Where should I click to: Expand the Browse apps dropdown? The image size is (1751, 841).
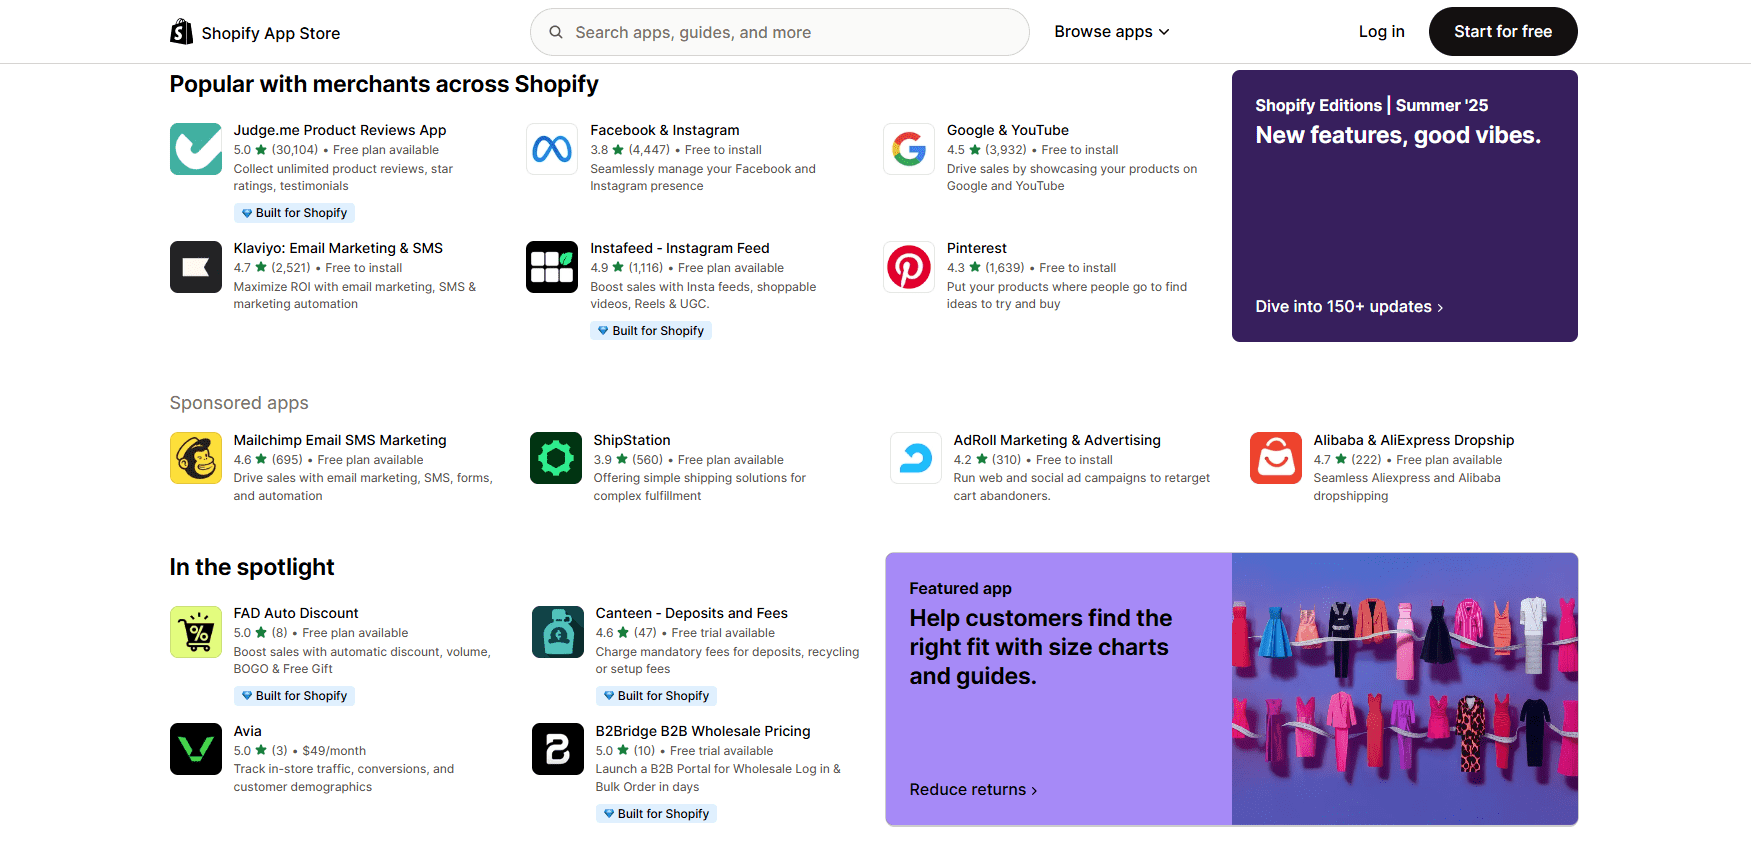1111,32
